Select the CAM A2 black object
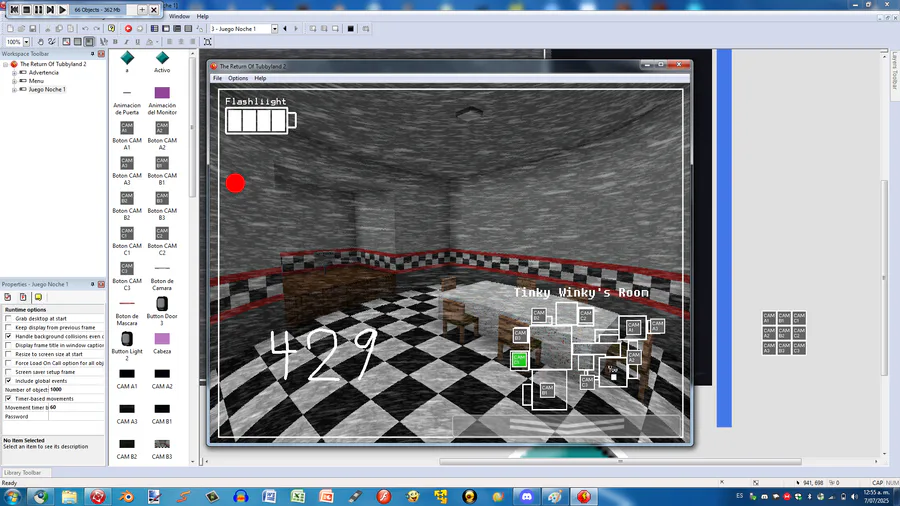 [162, 379]
